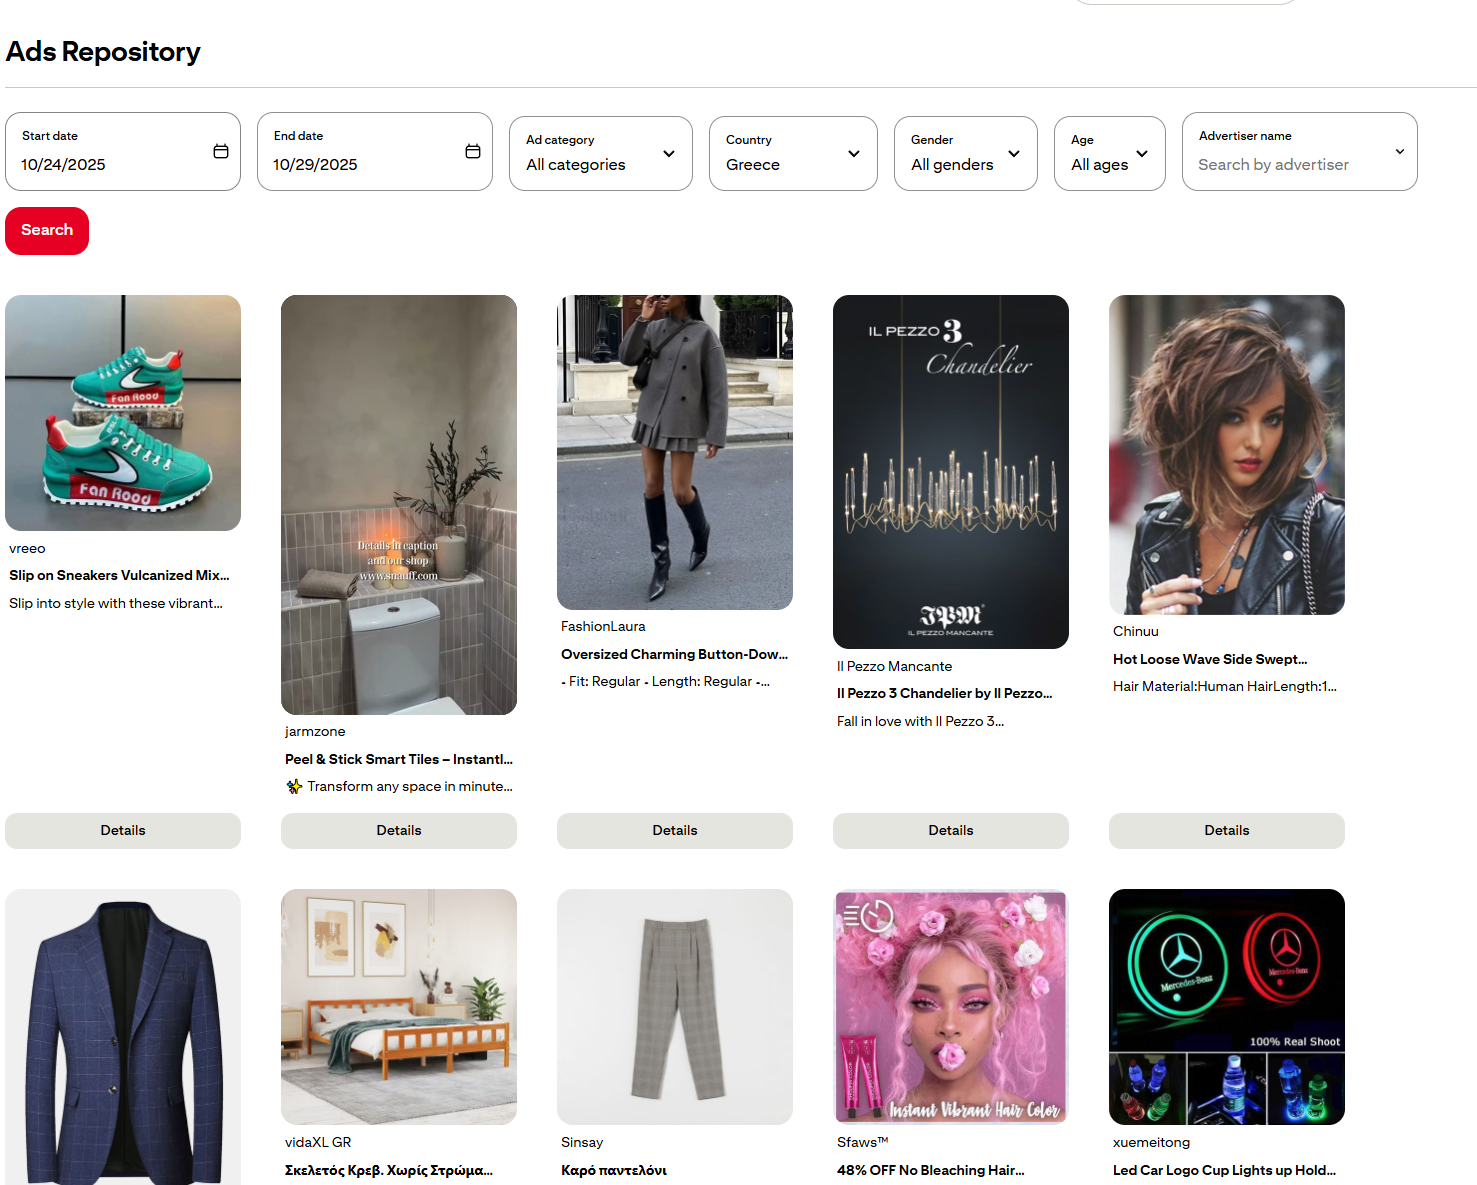Image resolution: width=1477 pixels, height=1185 pixels.
Task: View Details for Chinuu hair ad
Action: pos(1227,831)
